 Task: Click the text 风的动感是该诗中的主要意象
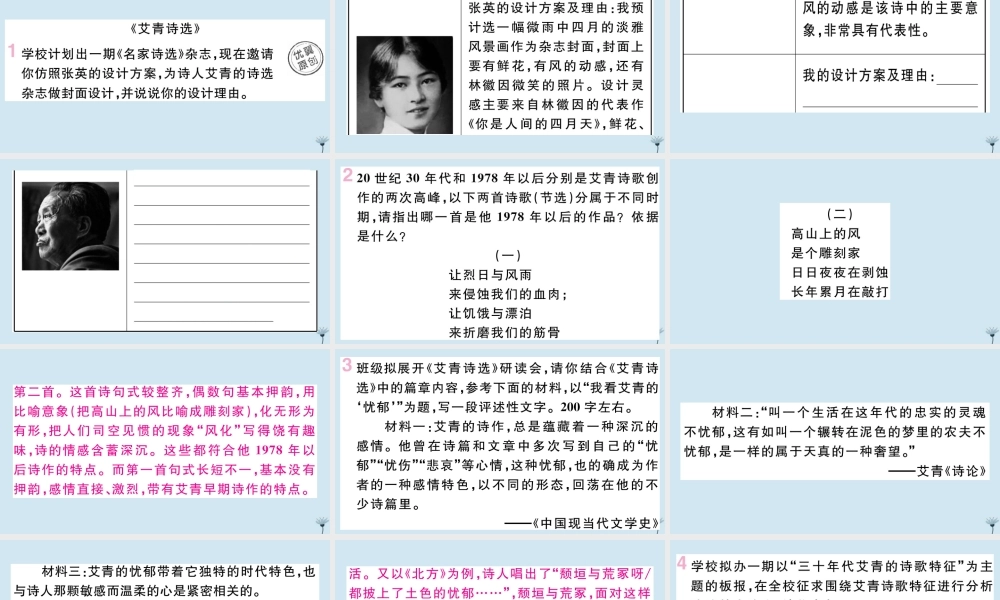890,18
